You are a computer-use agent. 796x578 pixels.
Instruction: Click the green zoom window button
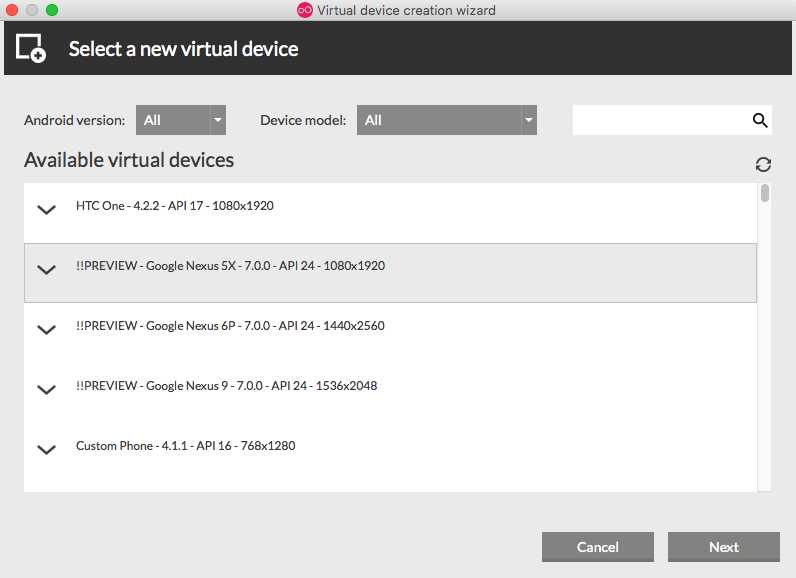(x=52, y=10)
